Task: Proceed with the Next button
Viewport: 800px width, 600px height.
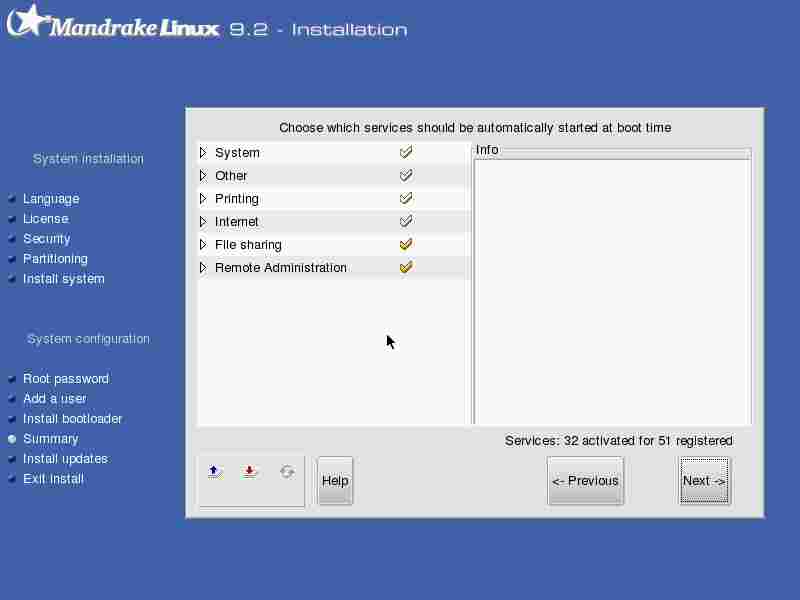Action: 705,481
